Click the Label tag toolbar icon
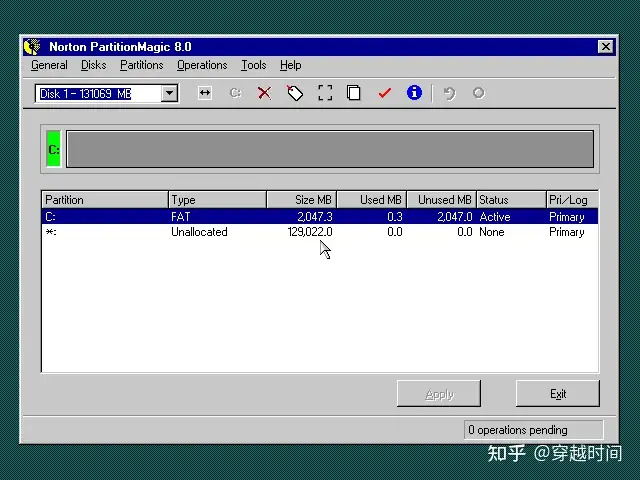The height and width of the screenshot is (480, 640). (x=295, y=93)
